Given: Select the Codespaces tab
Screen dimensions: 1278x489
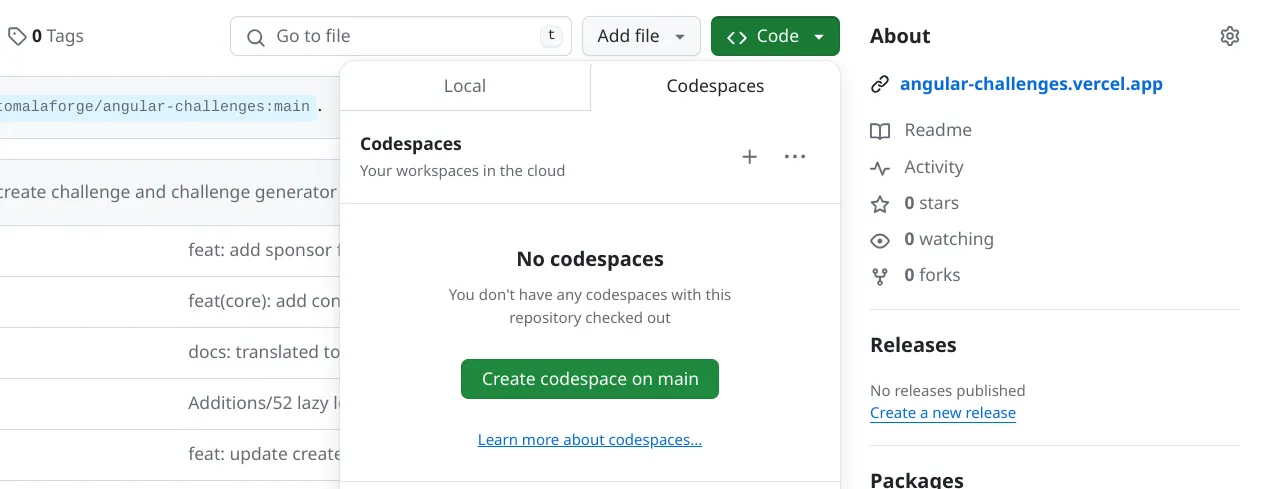Looking at the screenshot, I should click(715, 86).
